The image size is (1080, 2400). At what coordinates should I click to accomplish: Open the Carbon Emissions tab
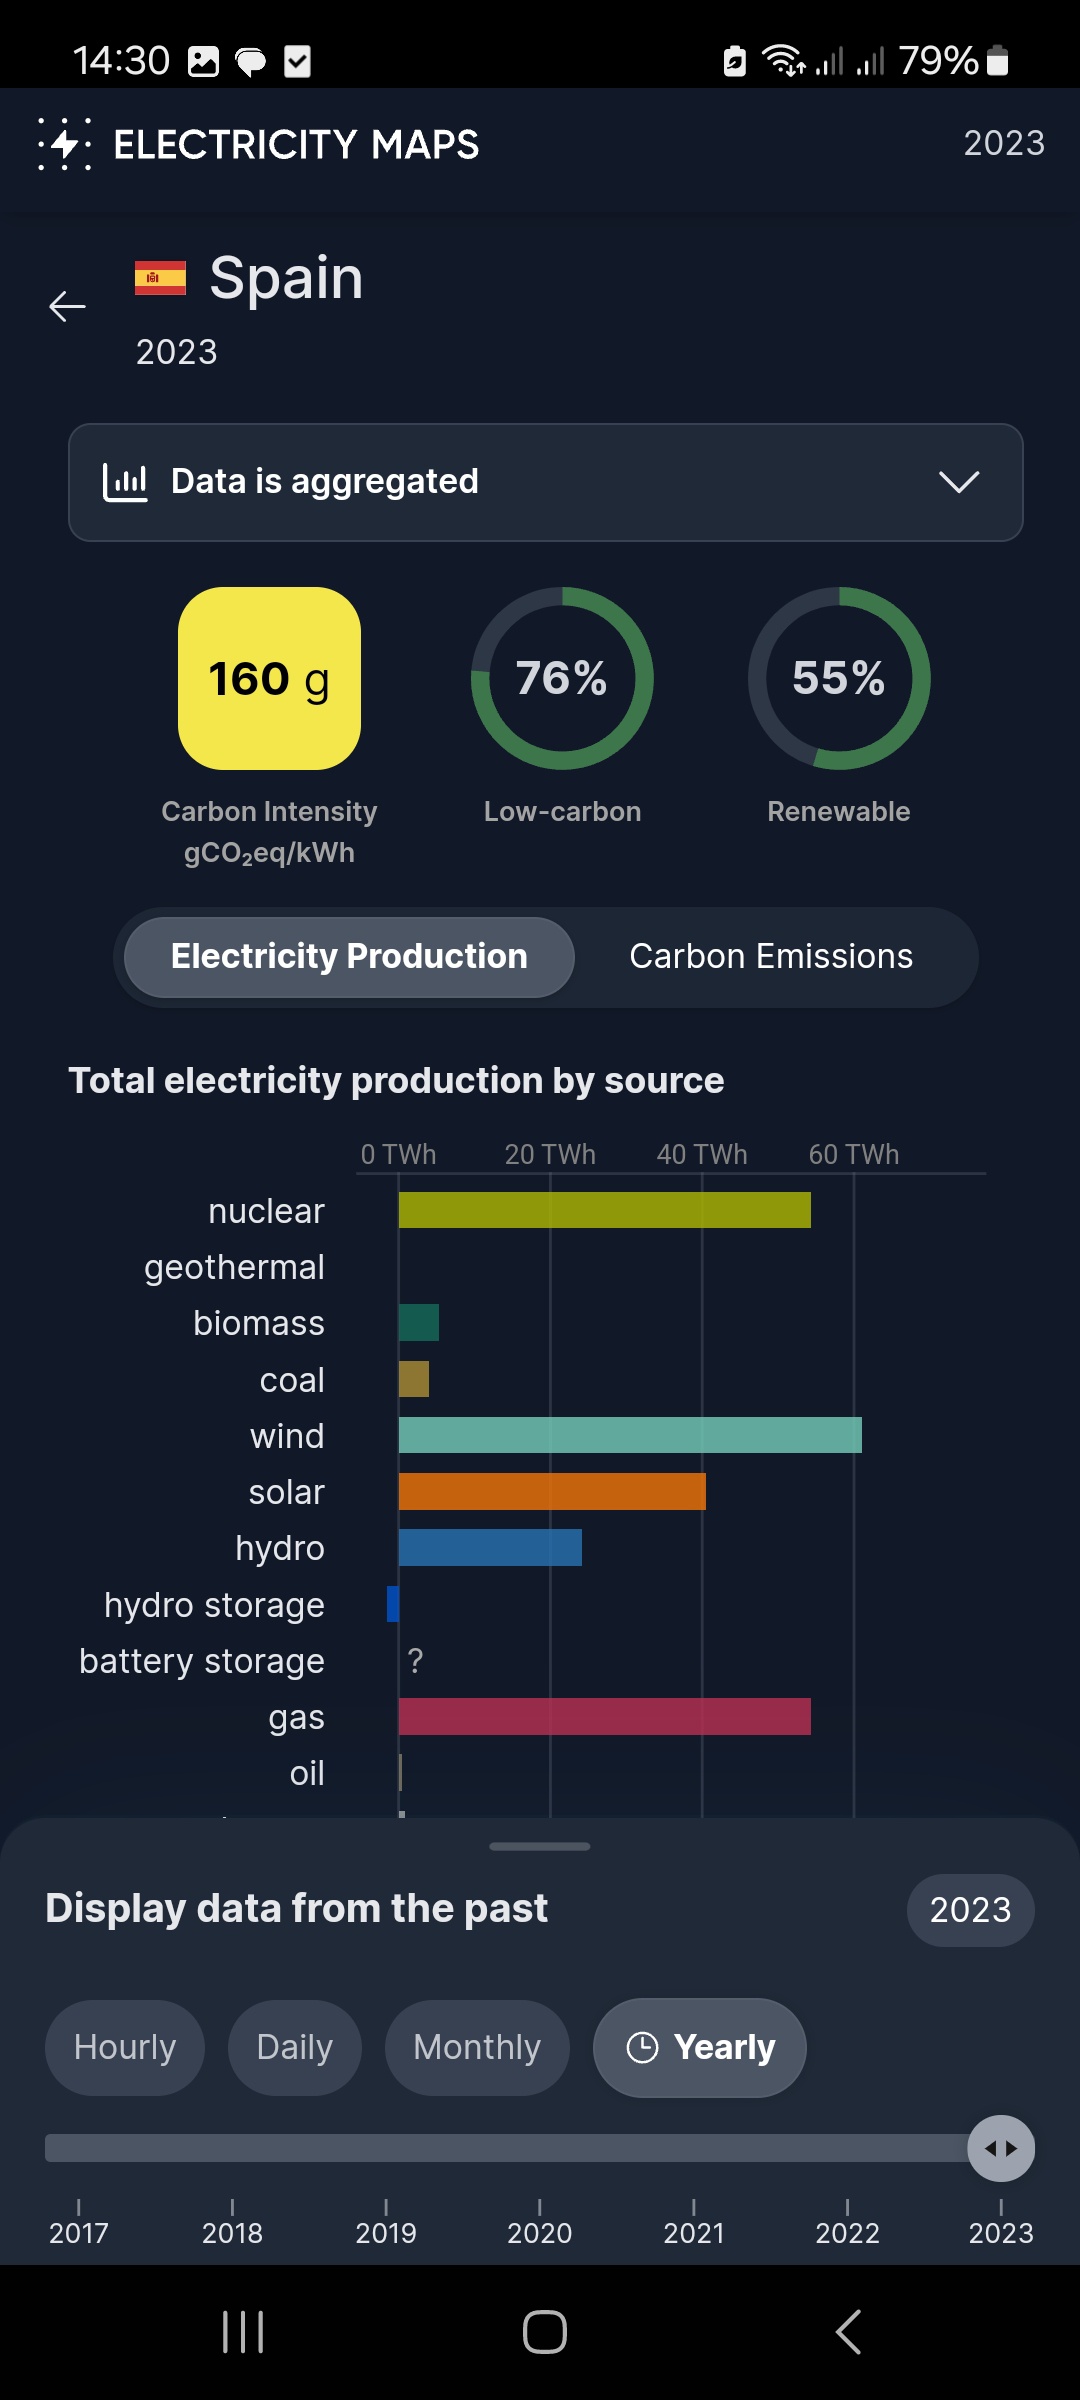(x=771, y=957)
